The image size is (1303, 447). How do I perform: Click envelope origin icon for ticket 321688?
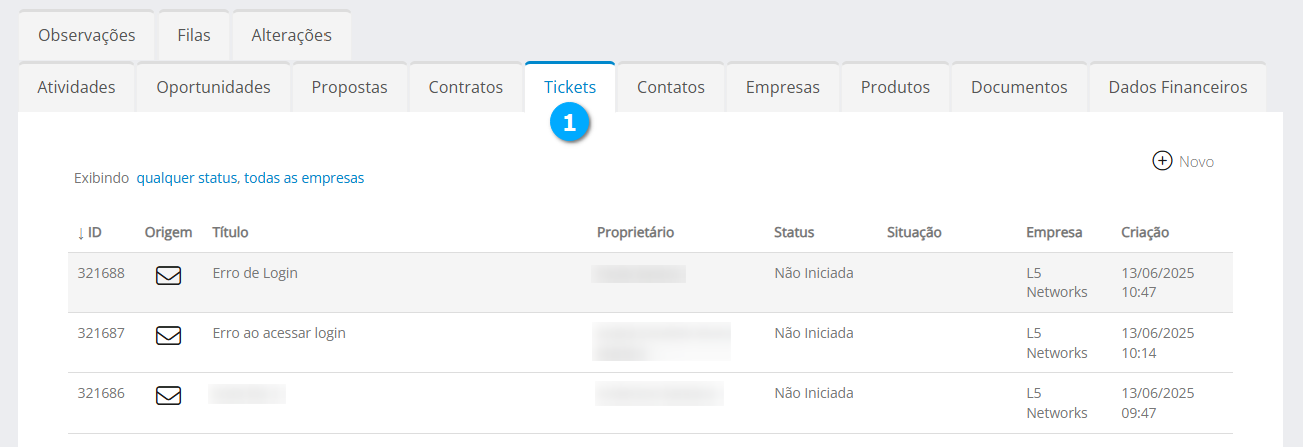(x=168, y=276)
